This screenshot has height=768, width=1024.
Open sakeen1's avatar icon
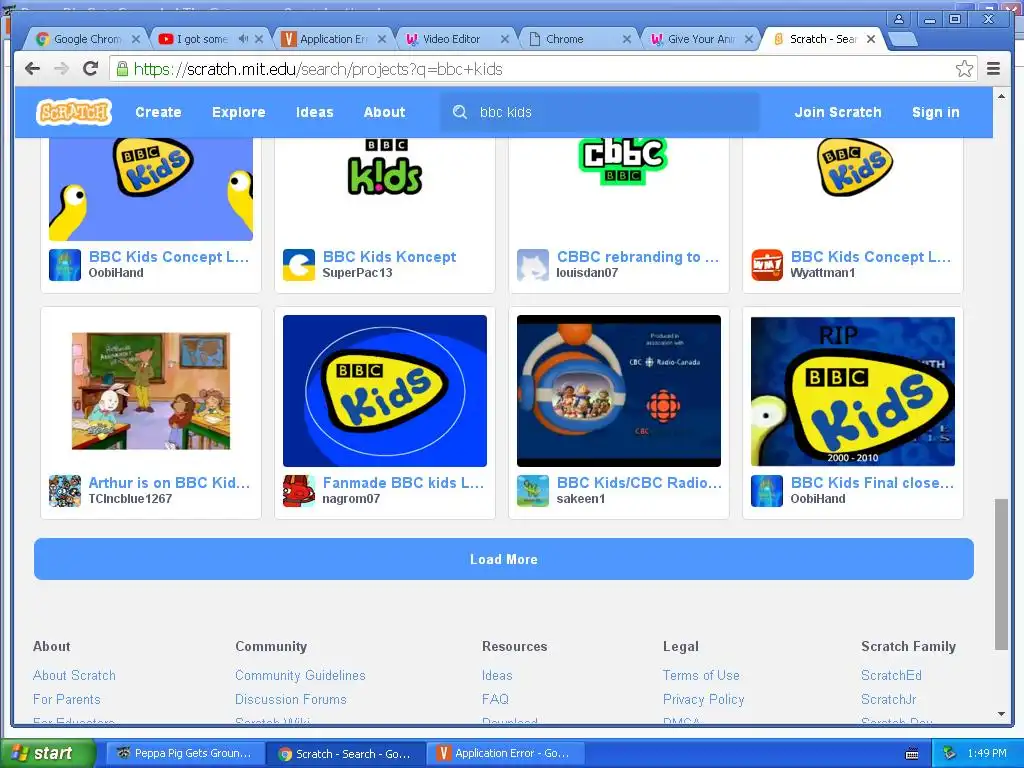coord(533,490)
